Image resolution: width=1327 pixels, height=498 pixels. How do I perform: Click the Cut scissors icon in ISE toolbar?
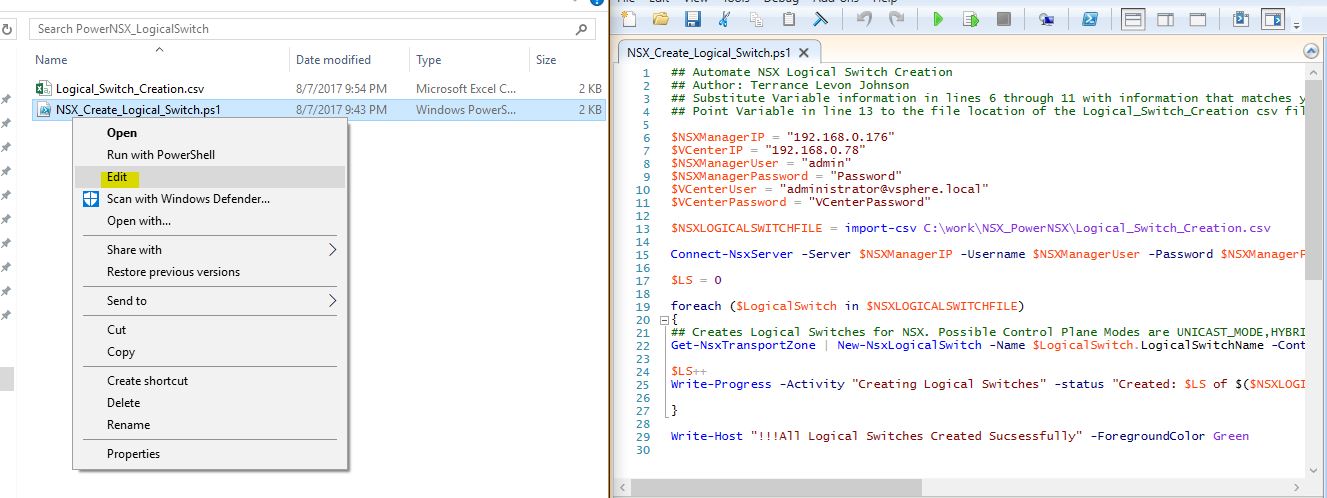tap(724, 19)
